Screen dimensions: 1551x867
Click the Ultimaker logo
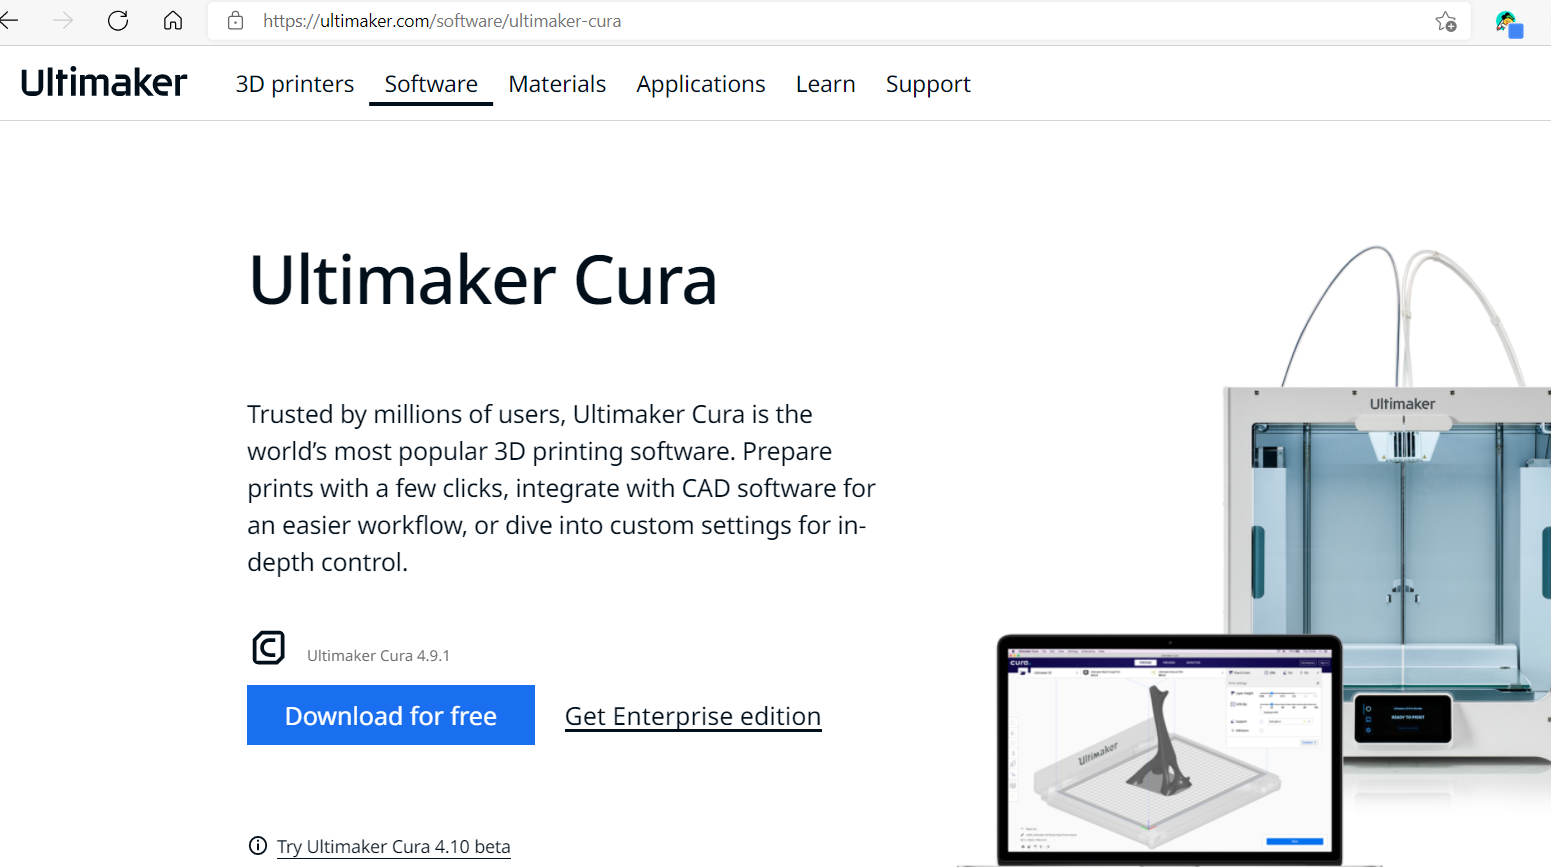tap(104, 83)
